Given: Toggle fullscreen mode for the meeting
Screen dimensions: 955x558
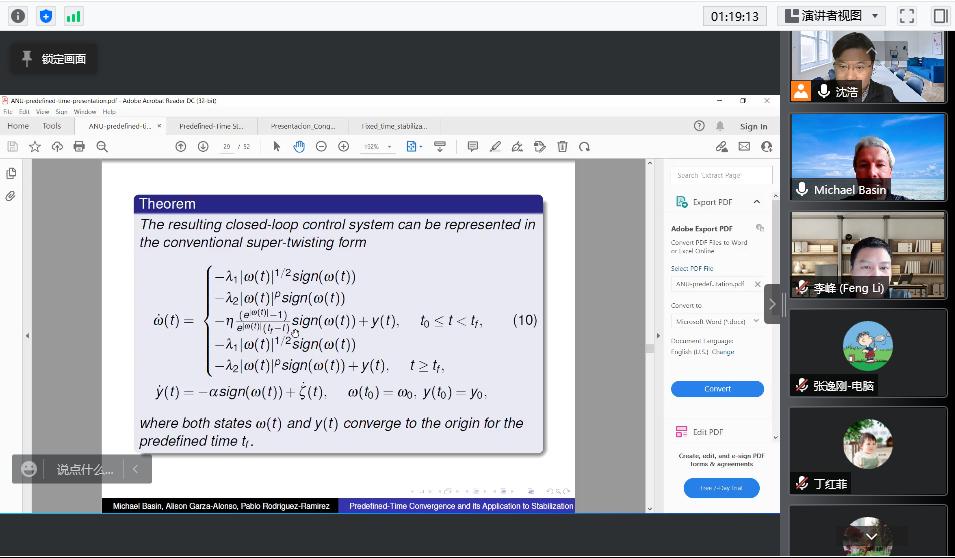Looking at the screenshot, I should (x=907, y=15).
